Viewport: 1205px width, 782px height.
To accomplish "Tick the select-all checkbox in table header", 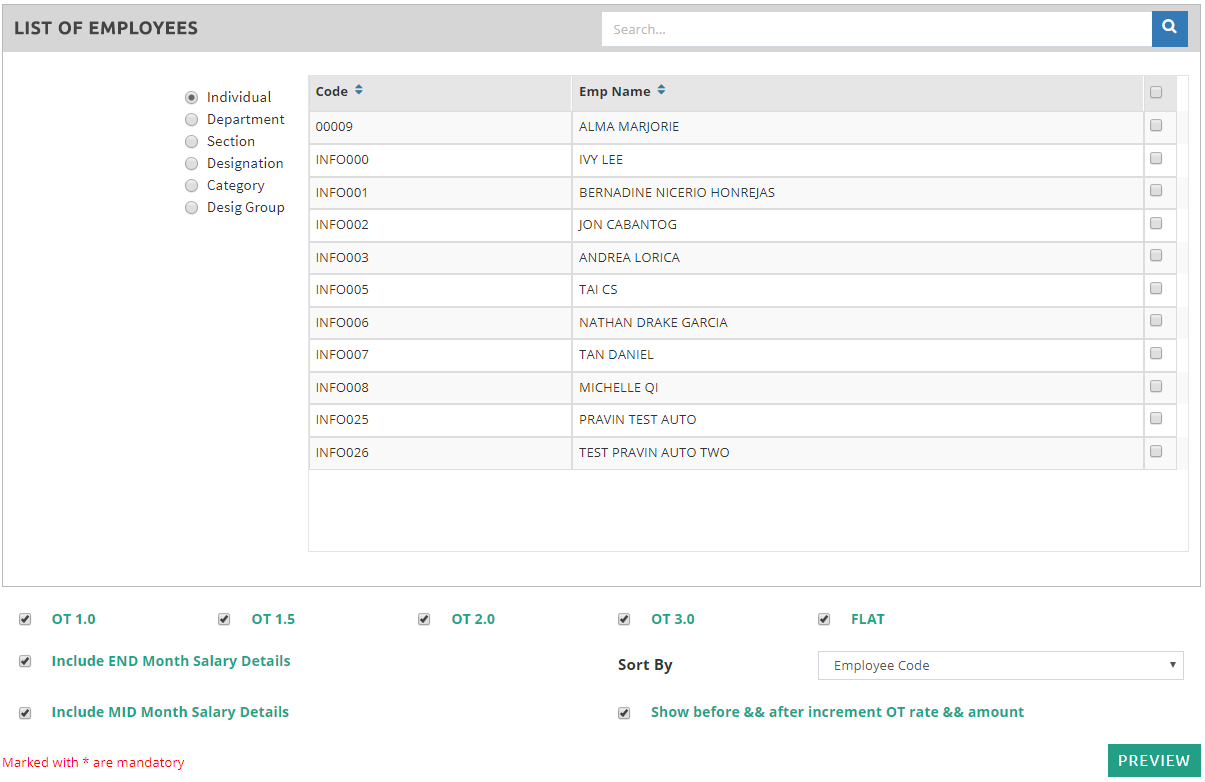I will [x=1156, y=93].
